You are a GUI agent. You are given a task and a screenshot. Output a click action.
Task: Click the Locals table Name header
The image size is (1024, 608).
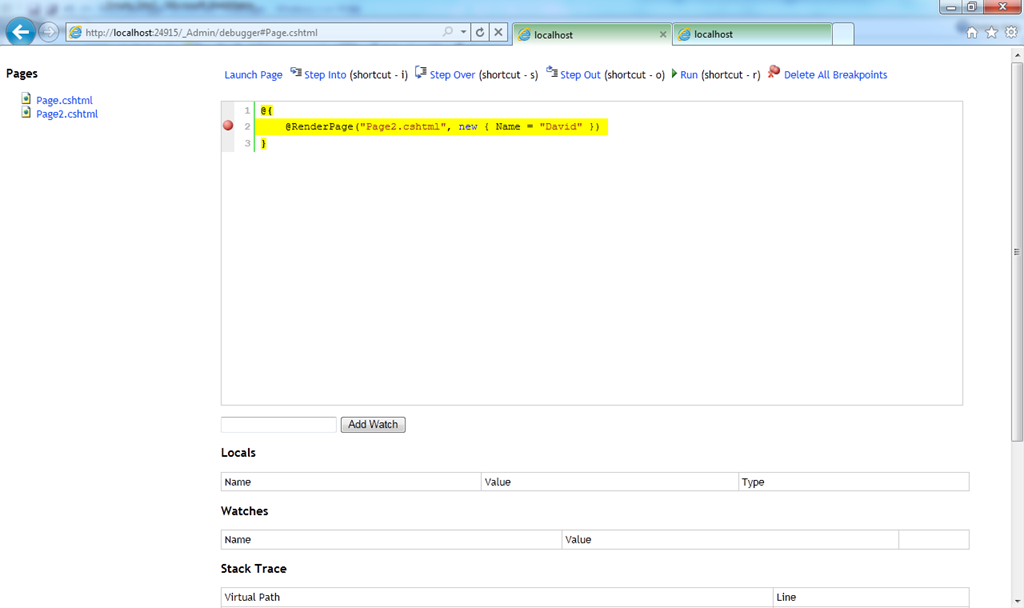(351, 482)
